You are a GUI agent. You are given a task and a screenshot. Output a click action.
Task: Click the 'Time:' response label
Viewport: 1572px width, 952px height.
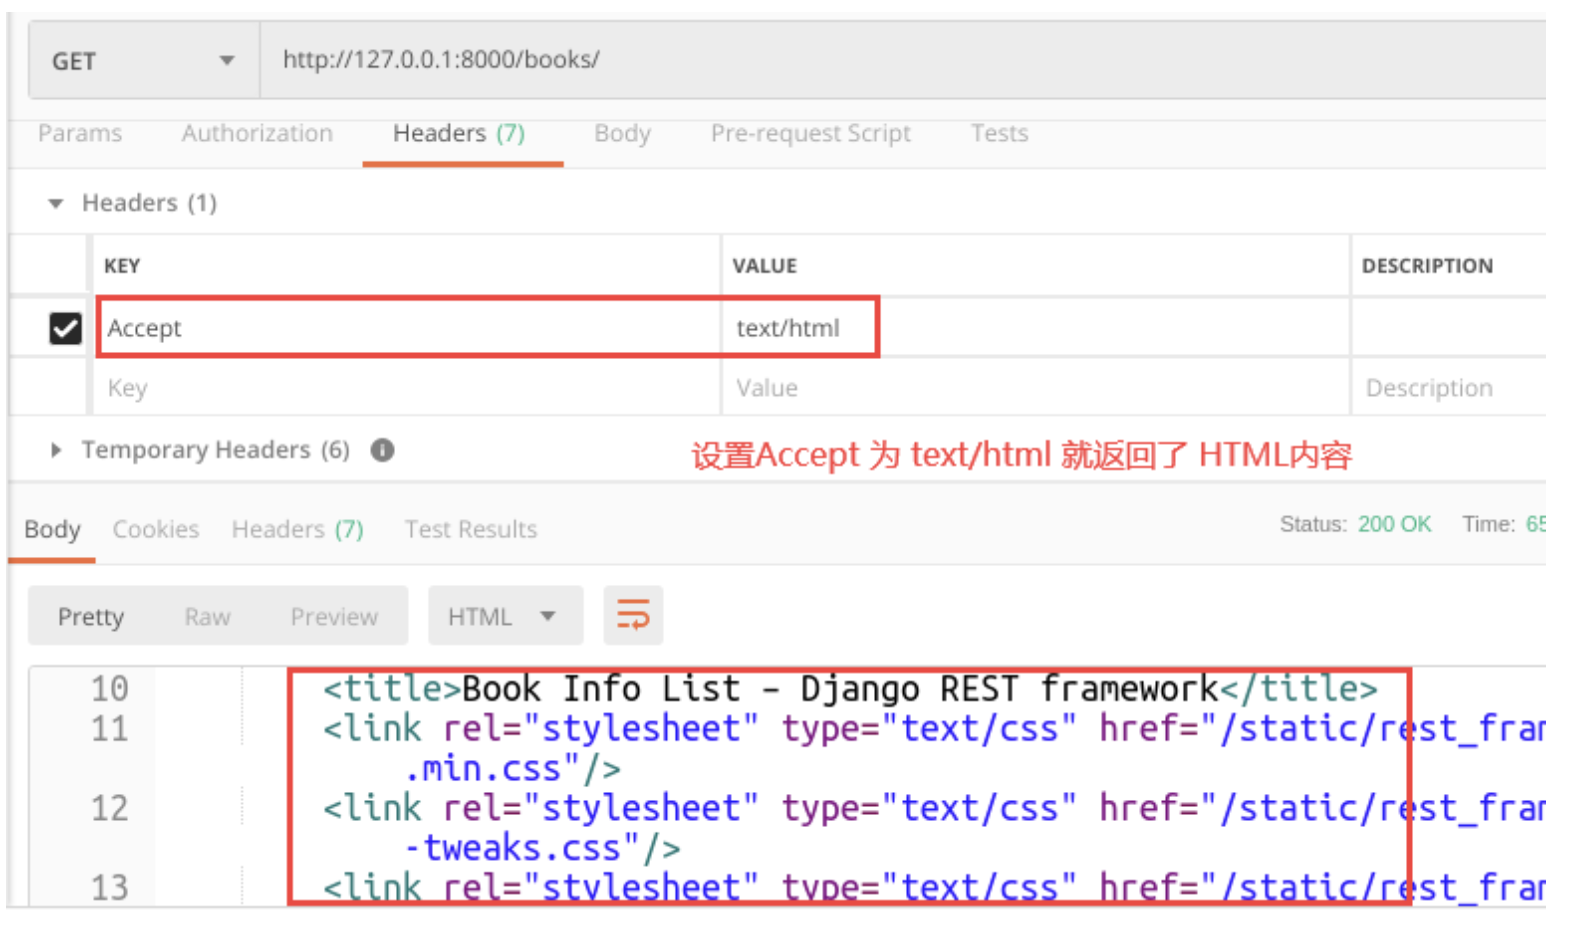click(1489, 524)
